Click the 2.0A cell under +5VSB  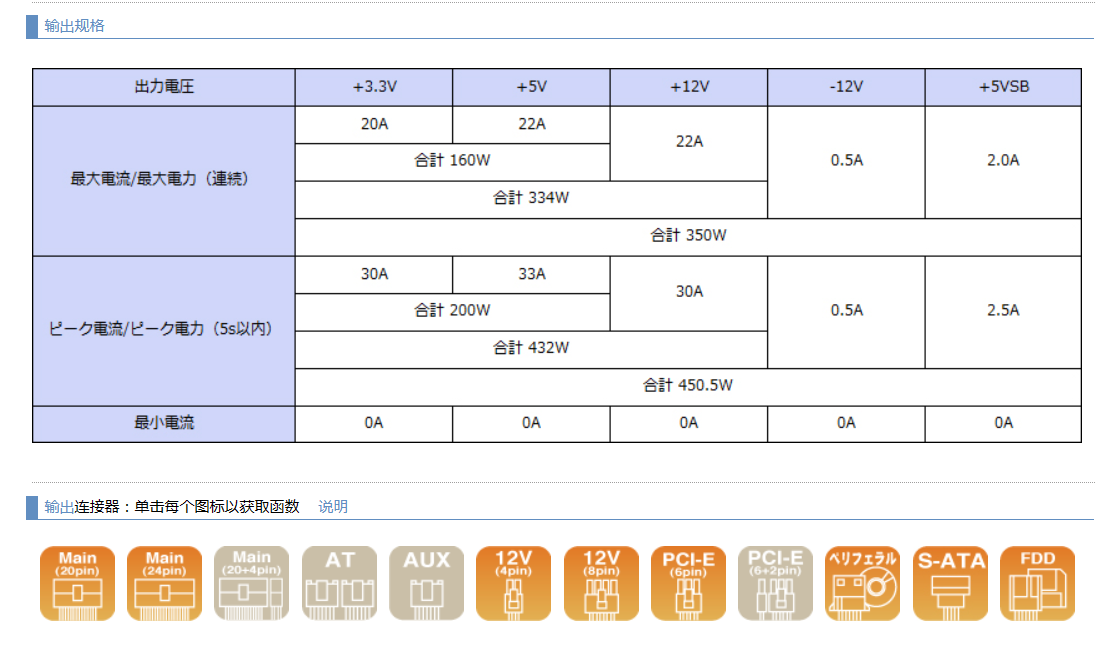1004,162
